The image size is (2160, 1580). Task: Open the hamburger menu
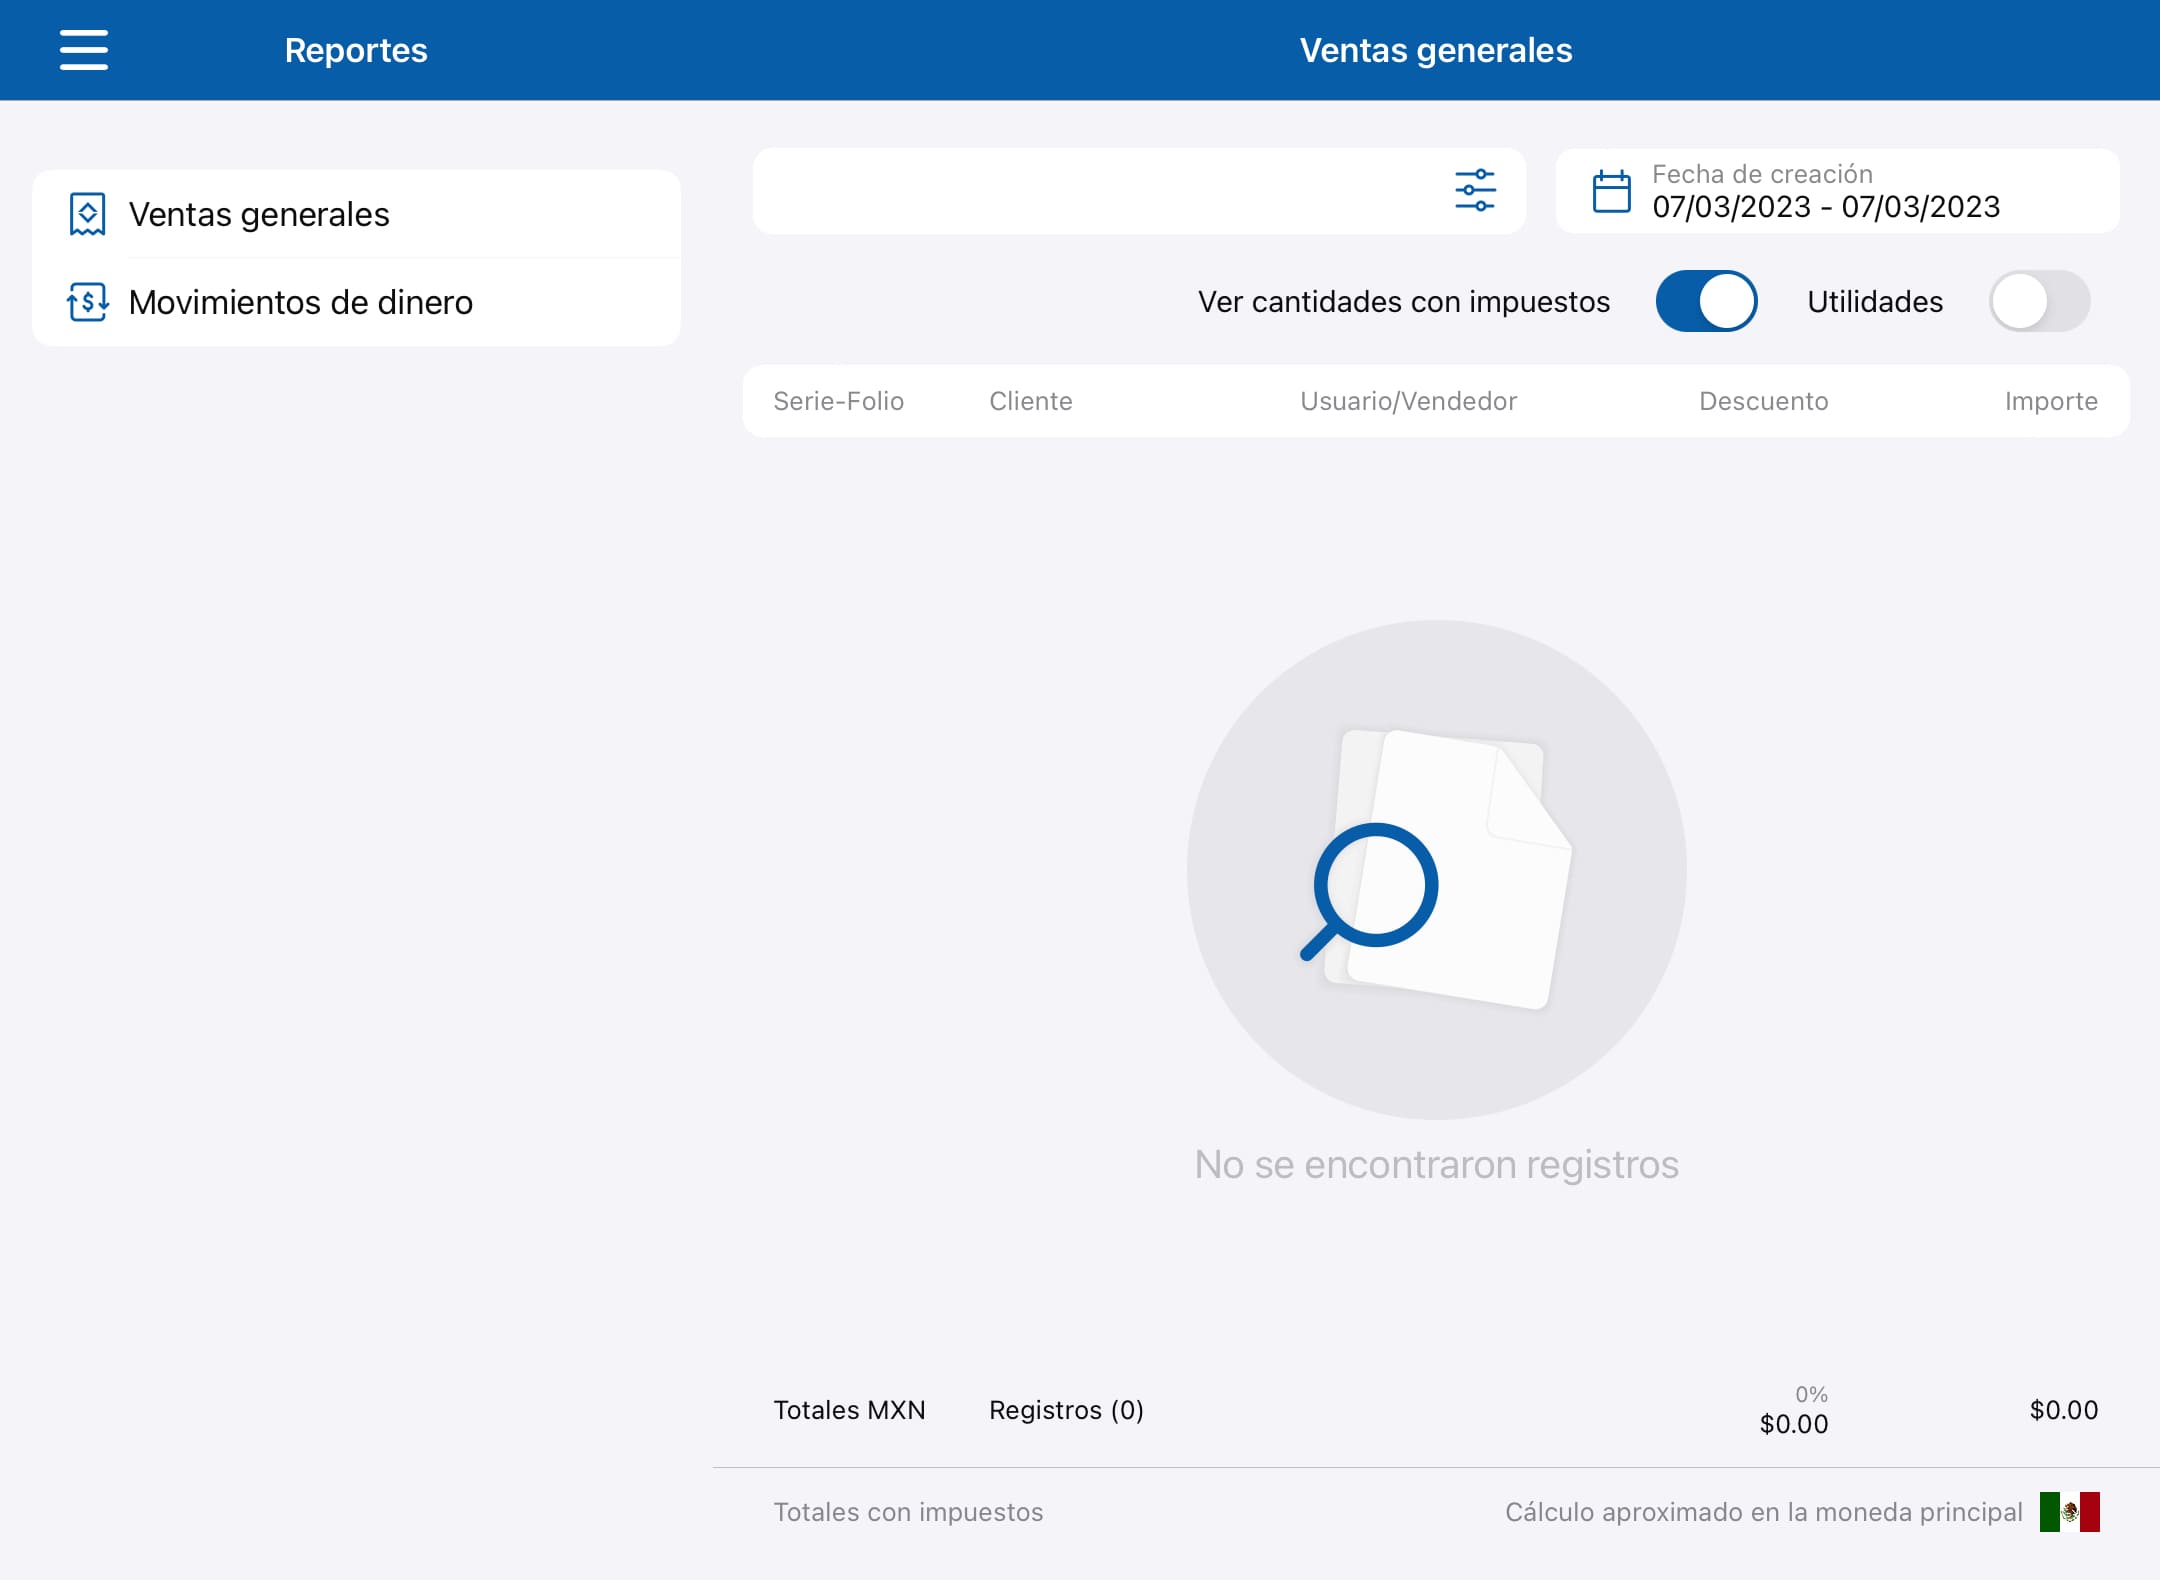(84, 50)
